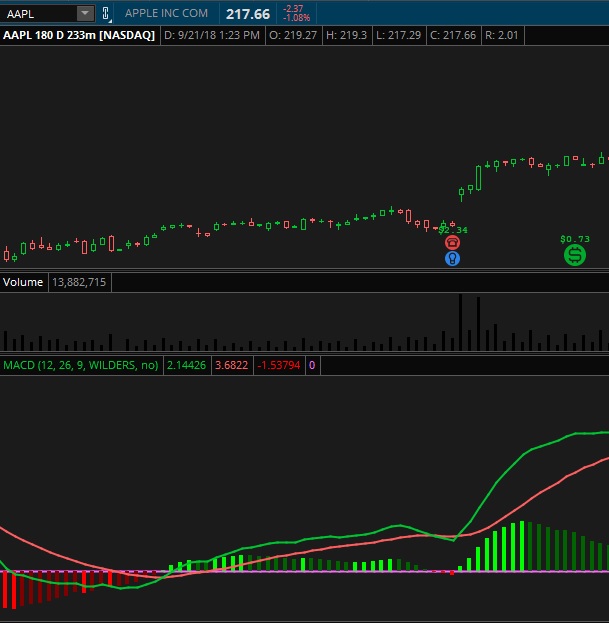Click the low price L: 217.29
This screenshot has height=623, width=609.
click(x=398, y=35)
